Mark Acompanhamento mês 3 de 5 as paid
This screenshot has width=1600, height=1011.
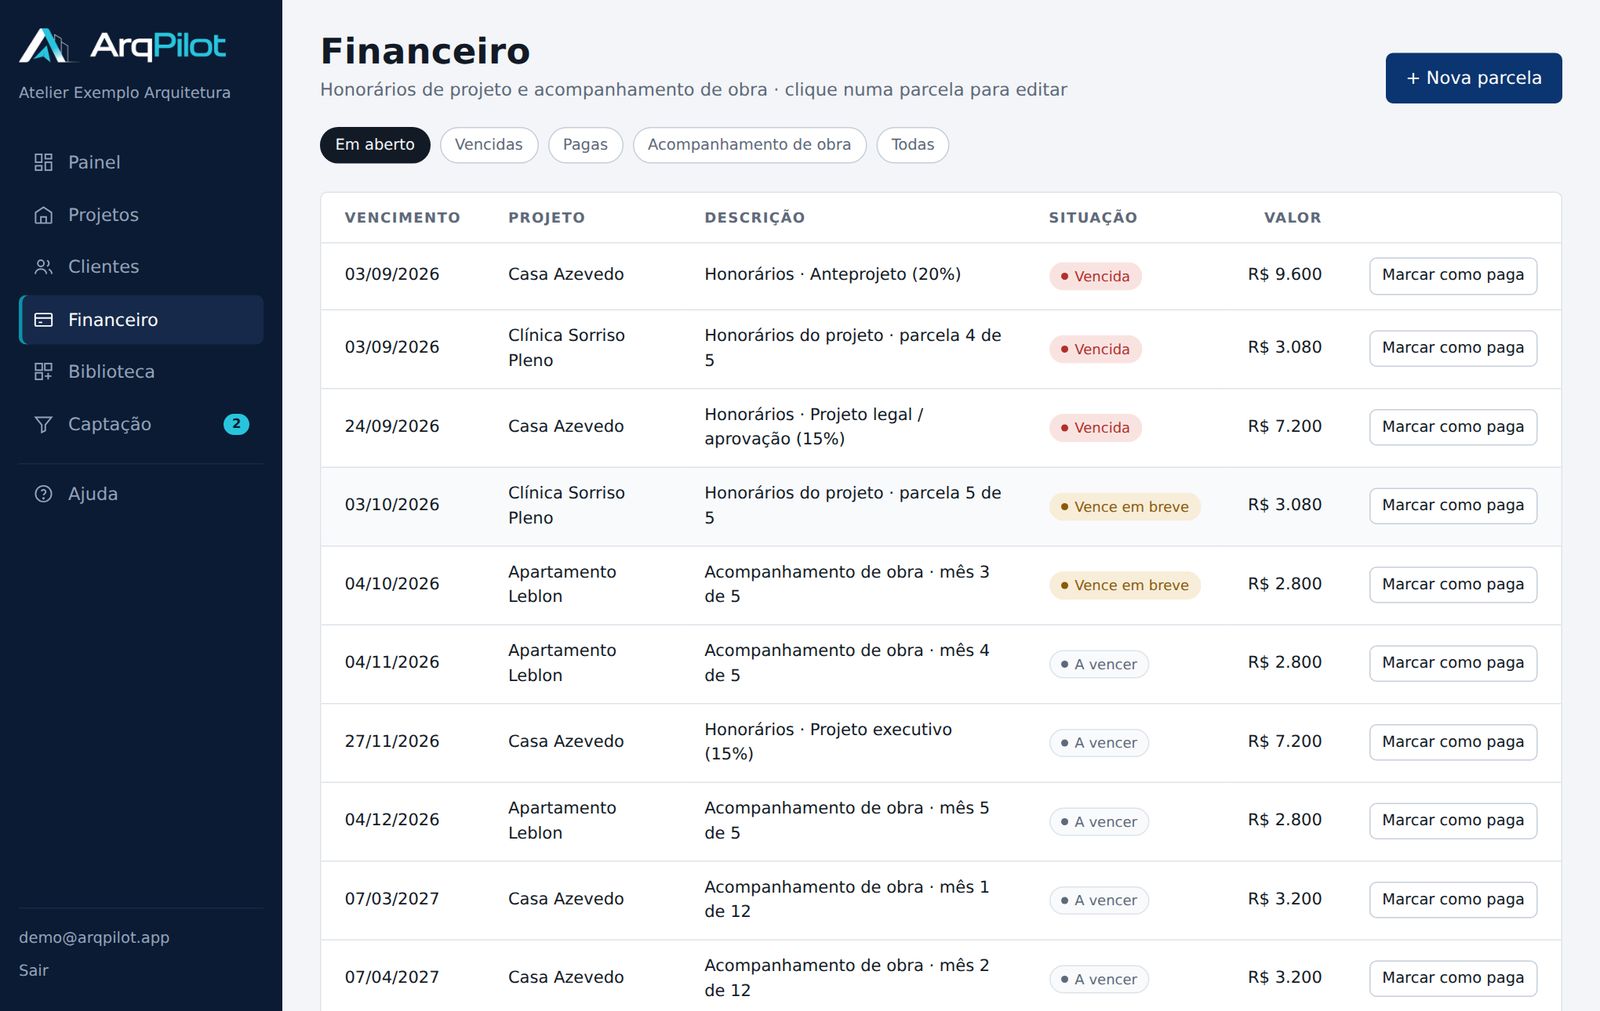coord(1453,585)
